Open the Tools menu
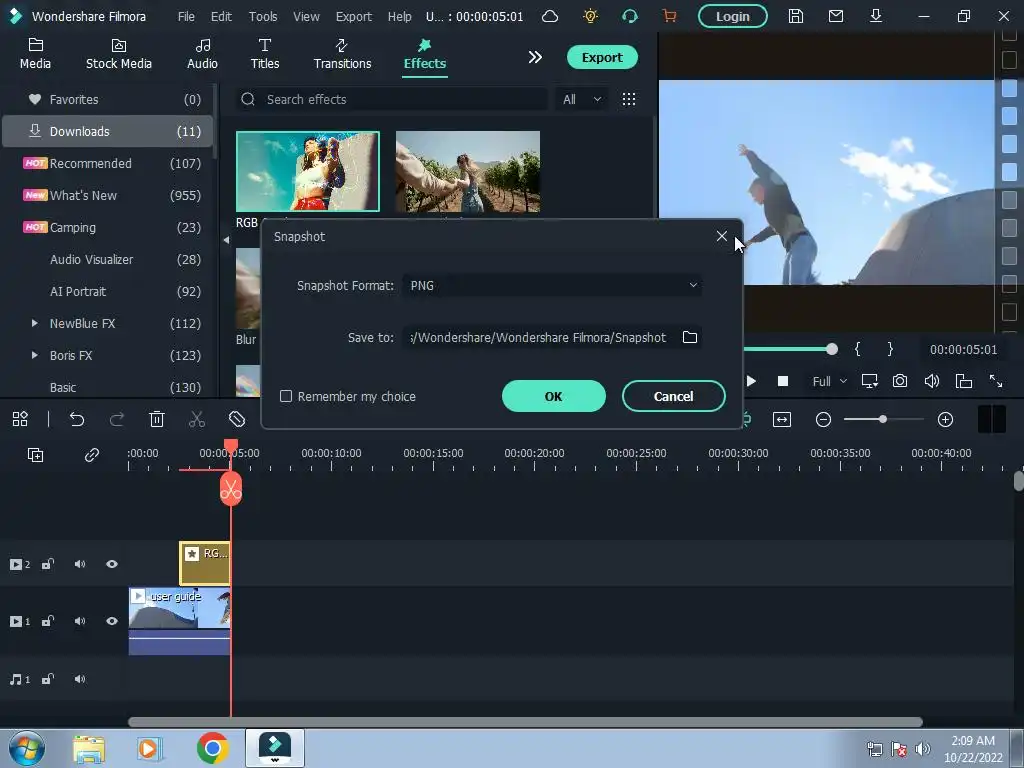1024x768 pixels. [263, 16]
